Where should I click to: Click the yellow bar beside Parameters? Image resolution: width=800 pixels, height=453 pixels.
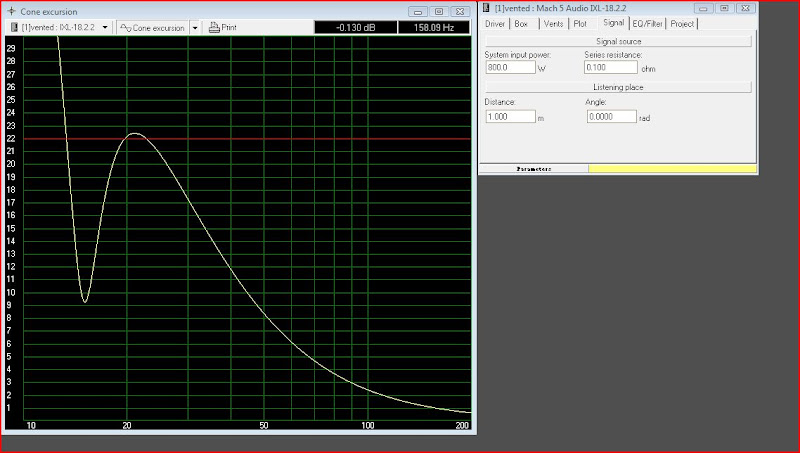(x=671, y=169)
